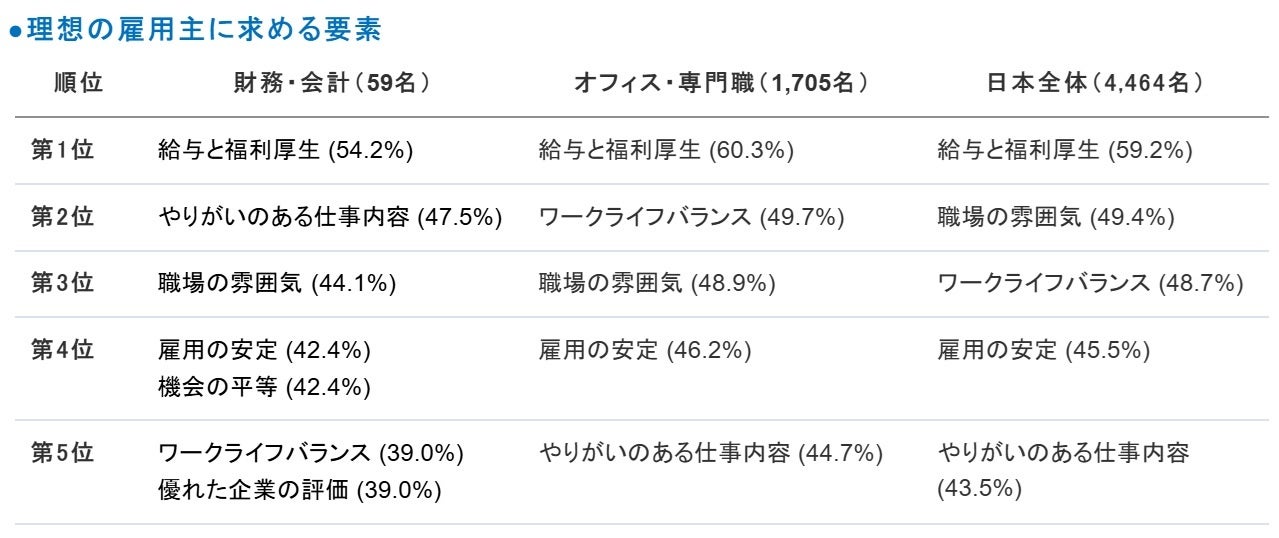The image size is (1279, 538).
Task: Click the 日本全体(4,464名) column header
Action: click(1094, 83)
